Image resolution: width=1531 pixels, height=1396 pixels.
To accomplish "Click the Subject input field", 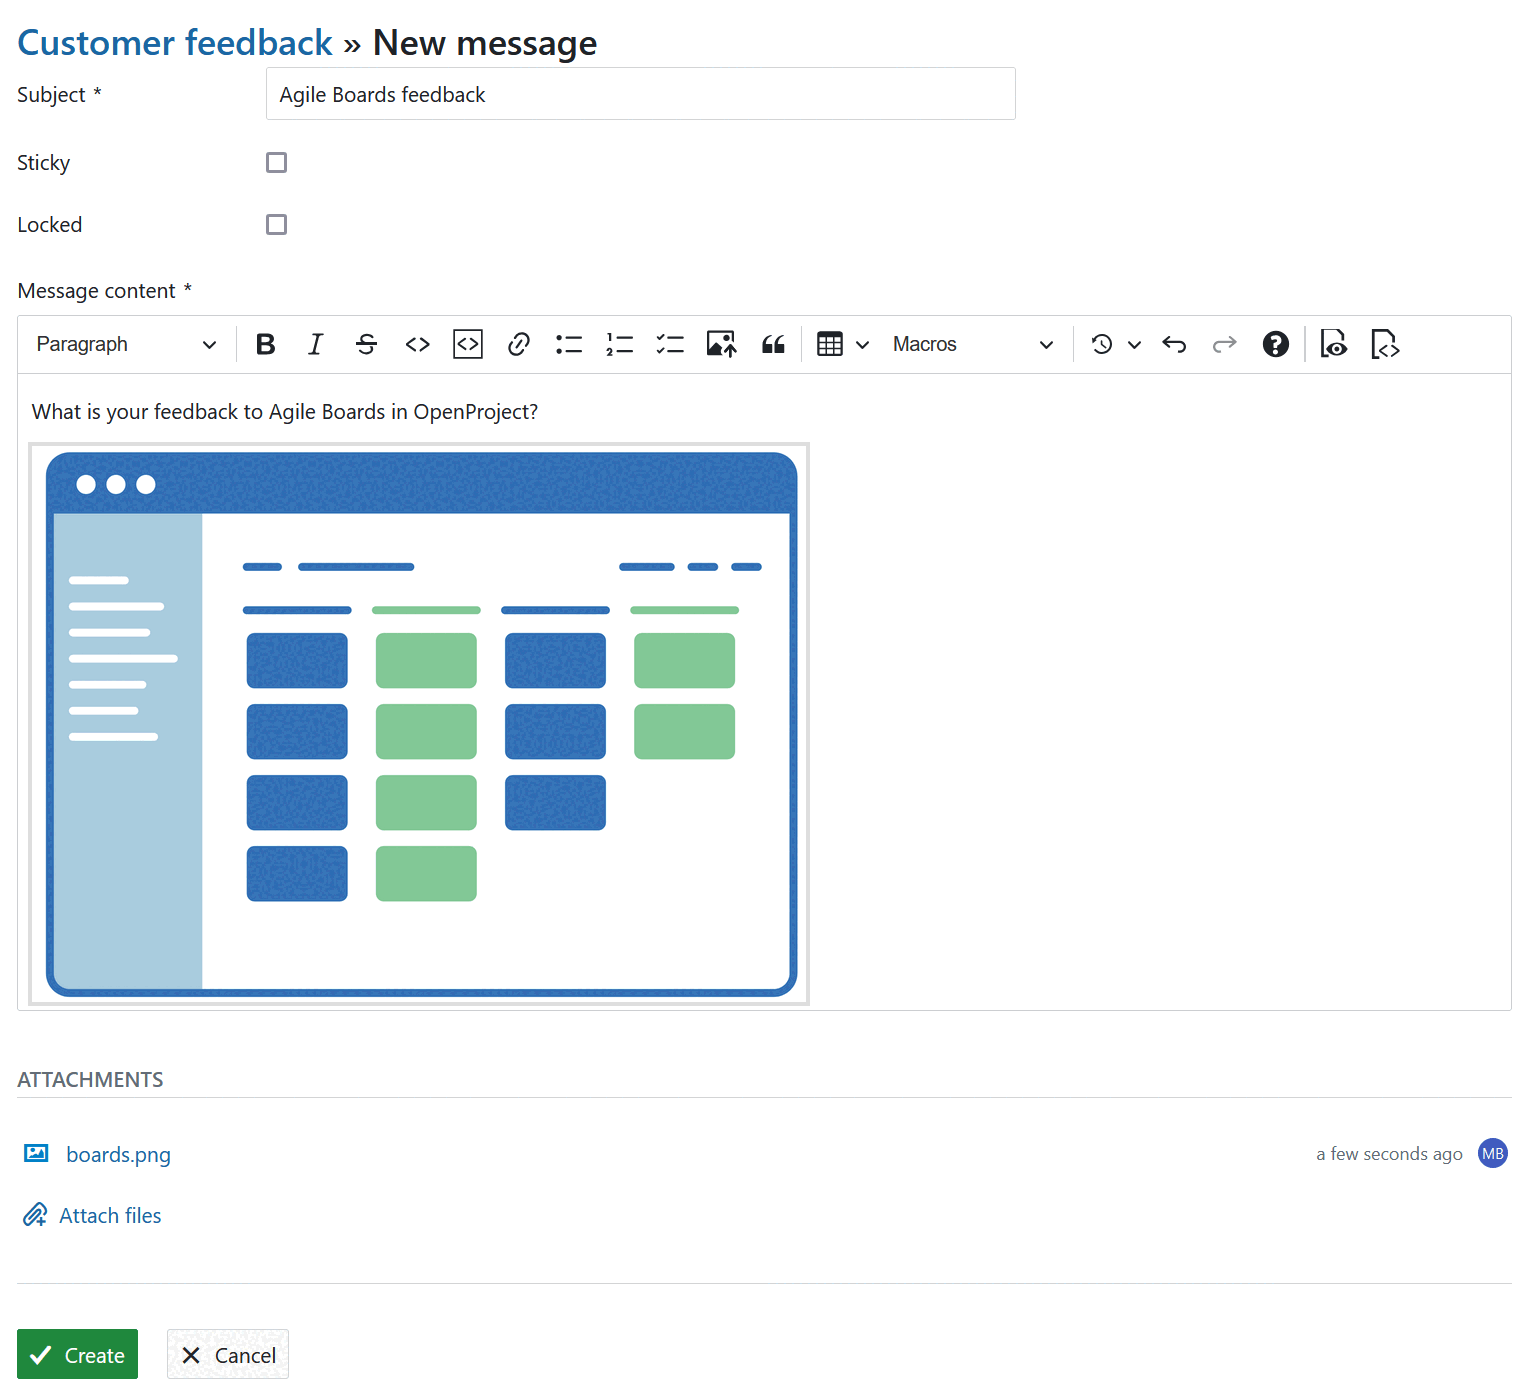I will click(640, 93).
